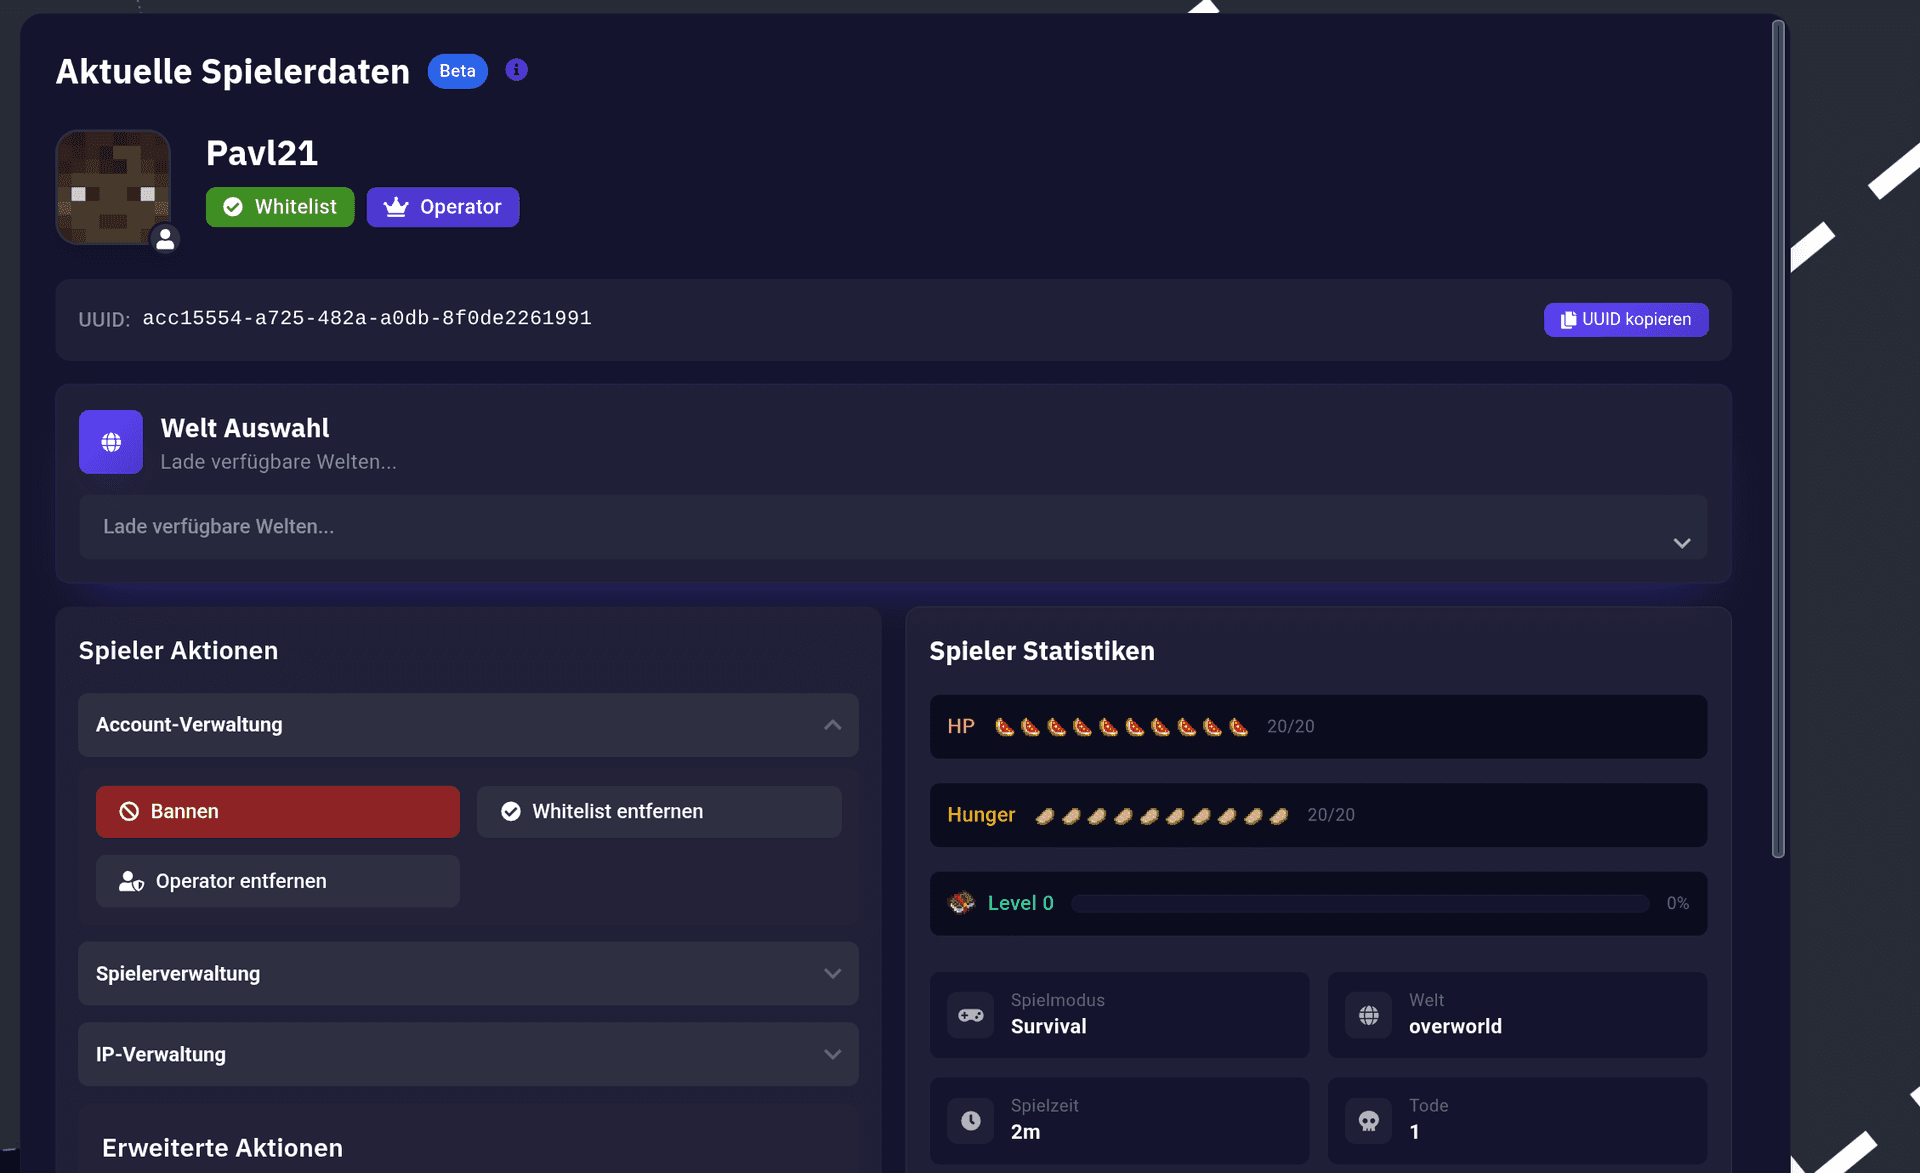Expand the IP-Verwaltung section
Viewport: 1920px width, 1173px height.
point(468,1055)
